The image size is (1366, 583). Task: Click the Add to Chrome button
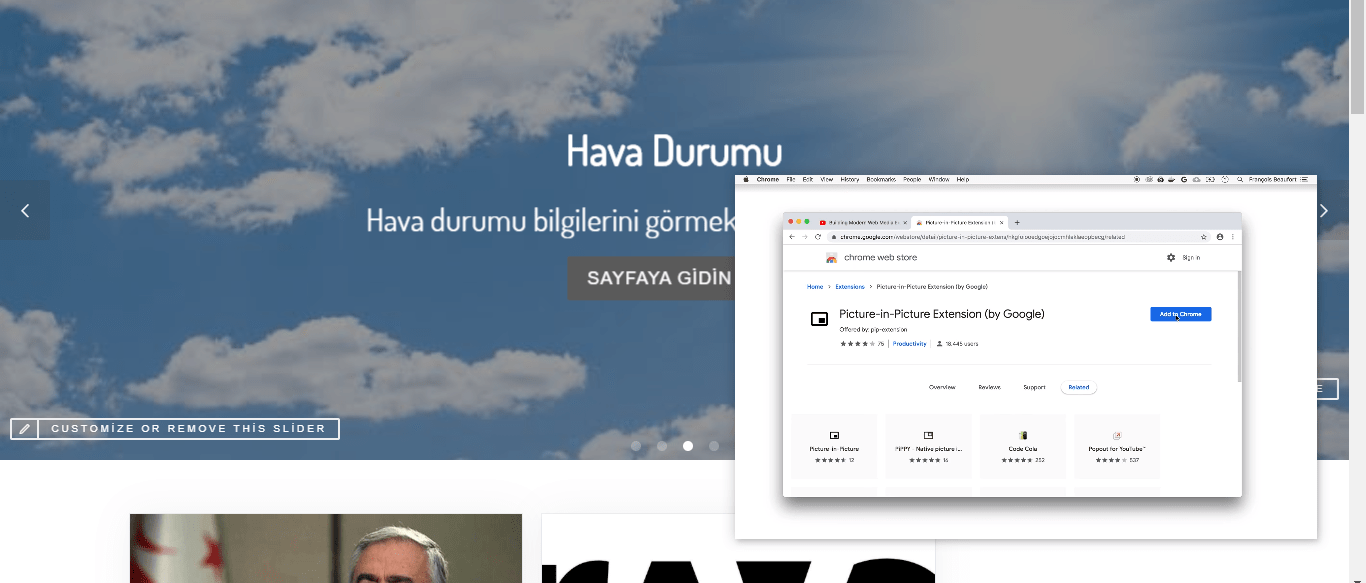tap(1180, 314)
